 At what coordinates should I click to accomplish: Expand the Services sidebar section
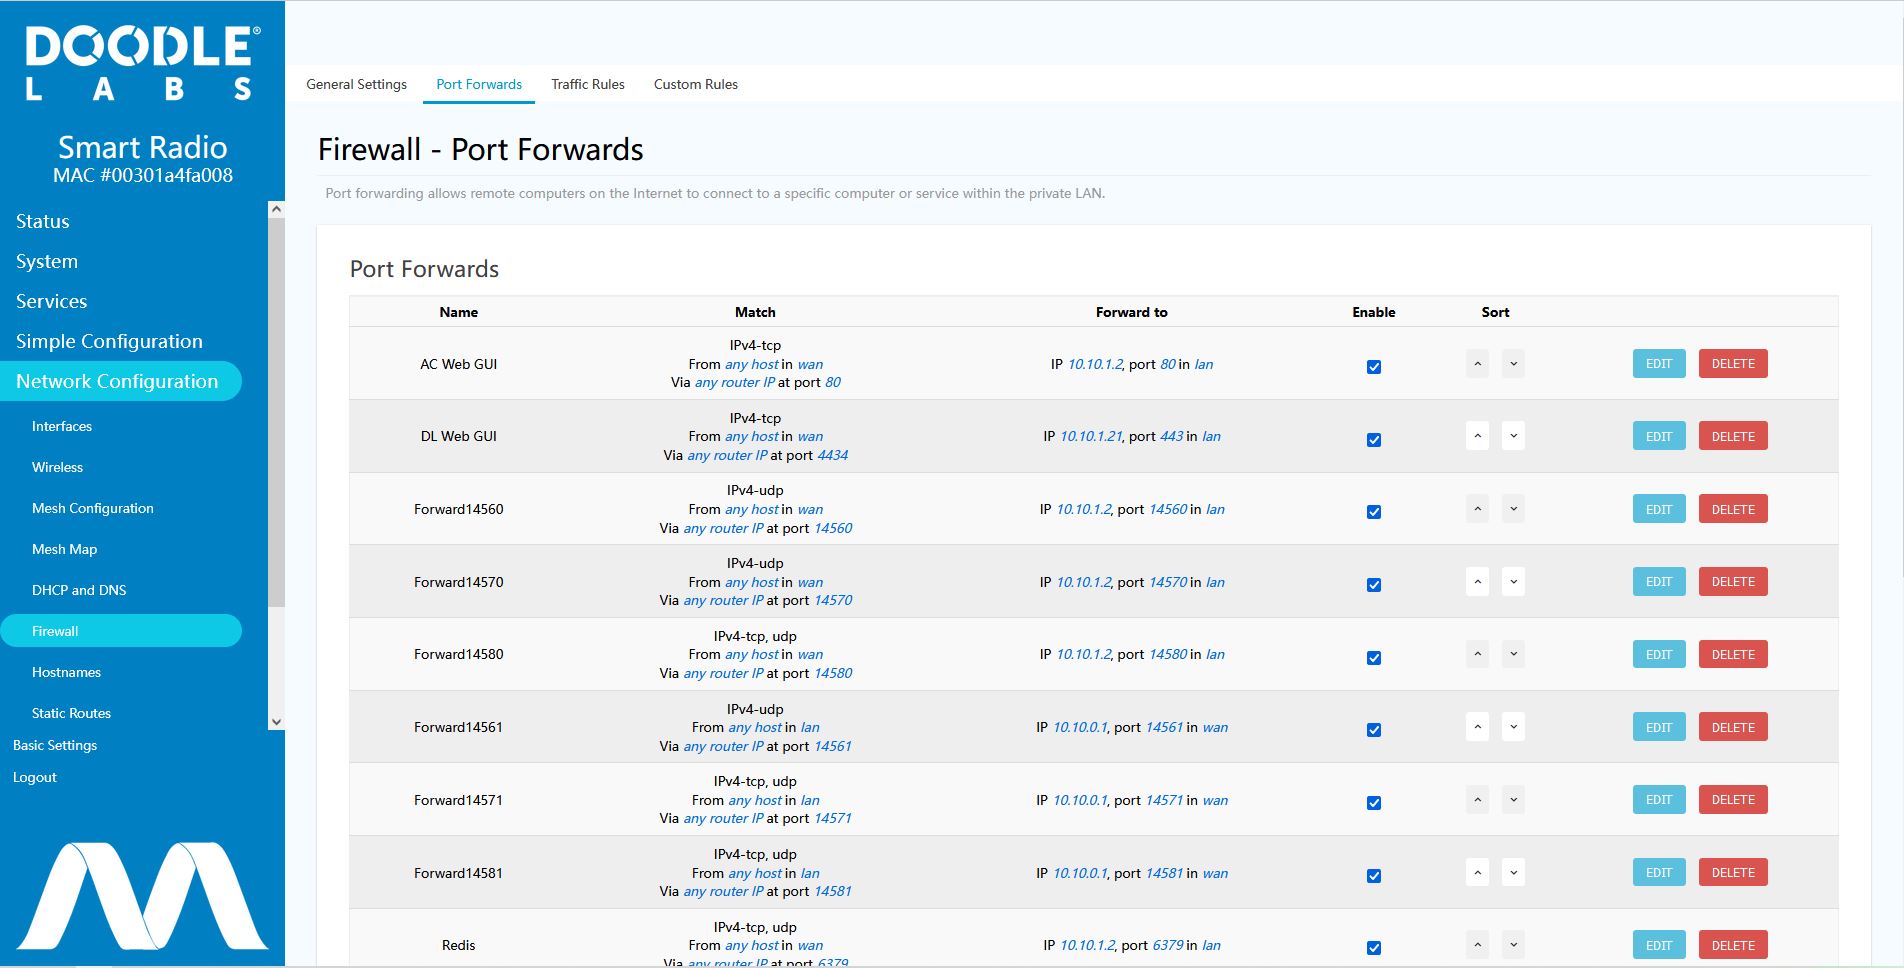51,301
